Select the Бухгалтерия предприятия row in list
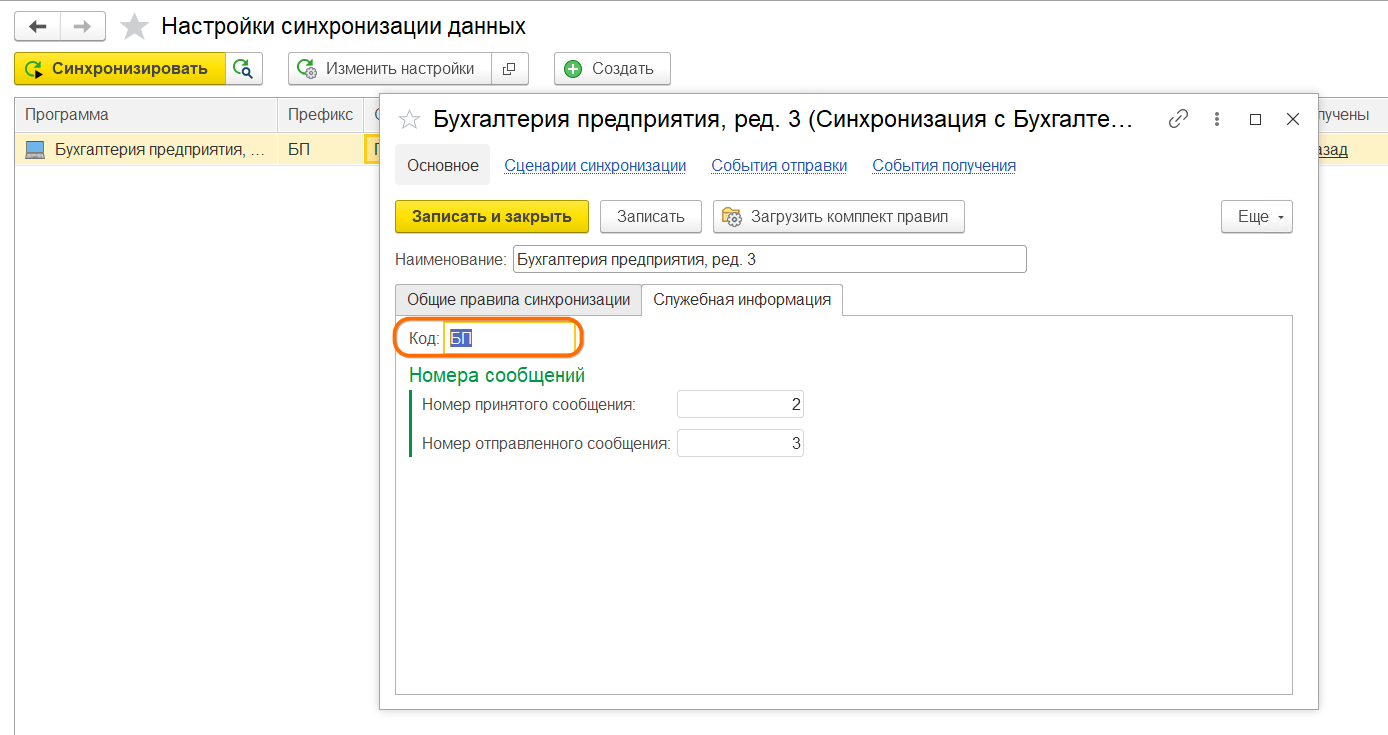 (x=146, y=150)
